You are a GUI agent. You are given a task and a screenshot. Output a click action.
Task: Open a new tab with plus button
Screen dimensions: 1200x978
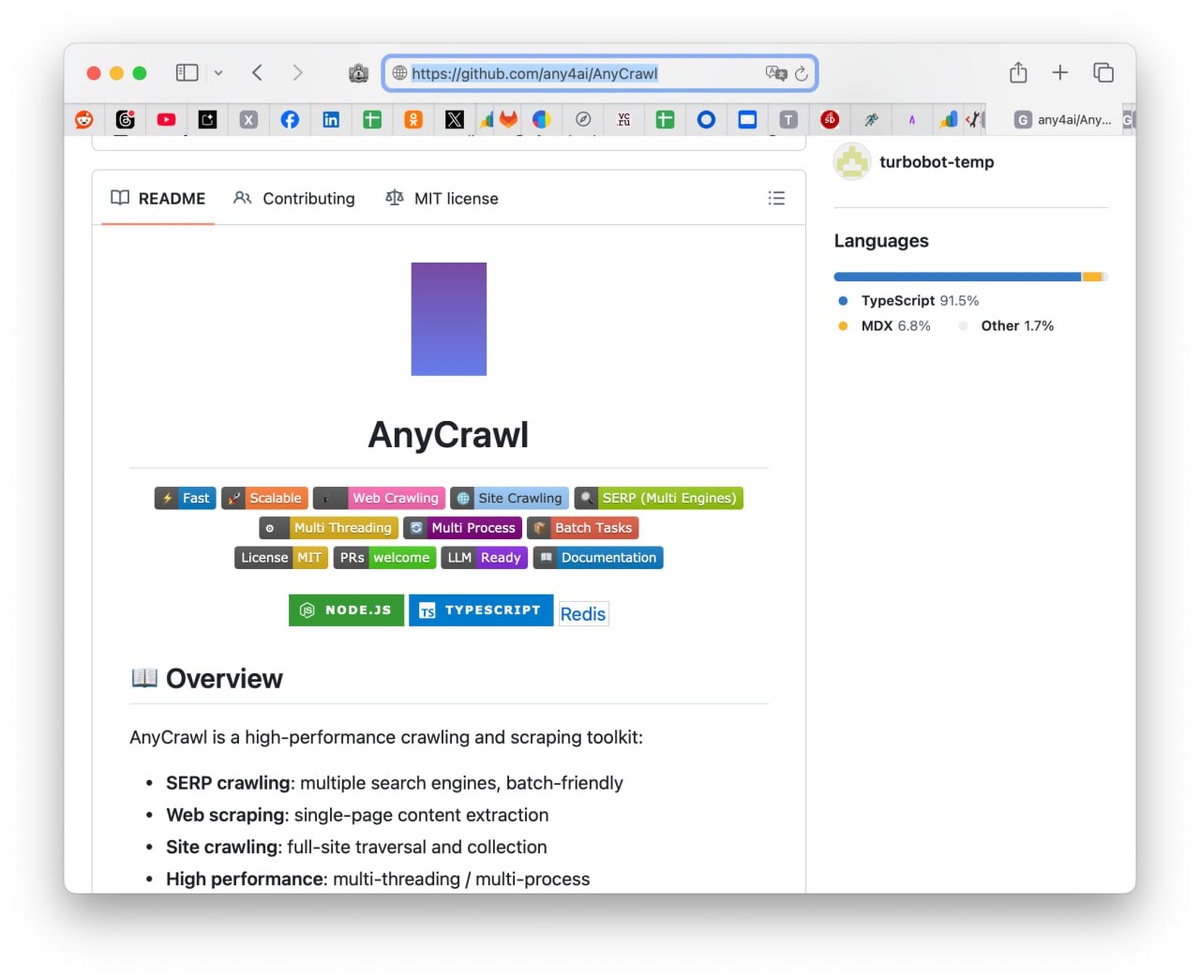pos(1060,72)
